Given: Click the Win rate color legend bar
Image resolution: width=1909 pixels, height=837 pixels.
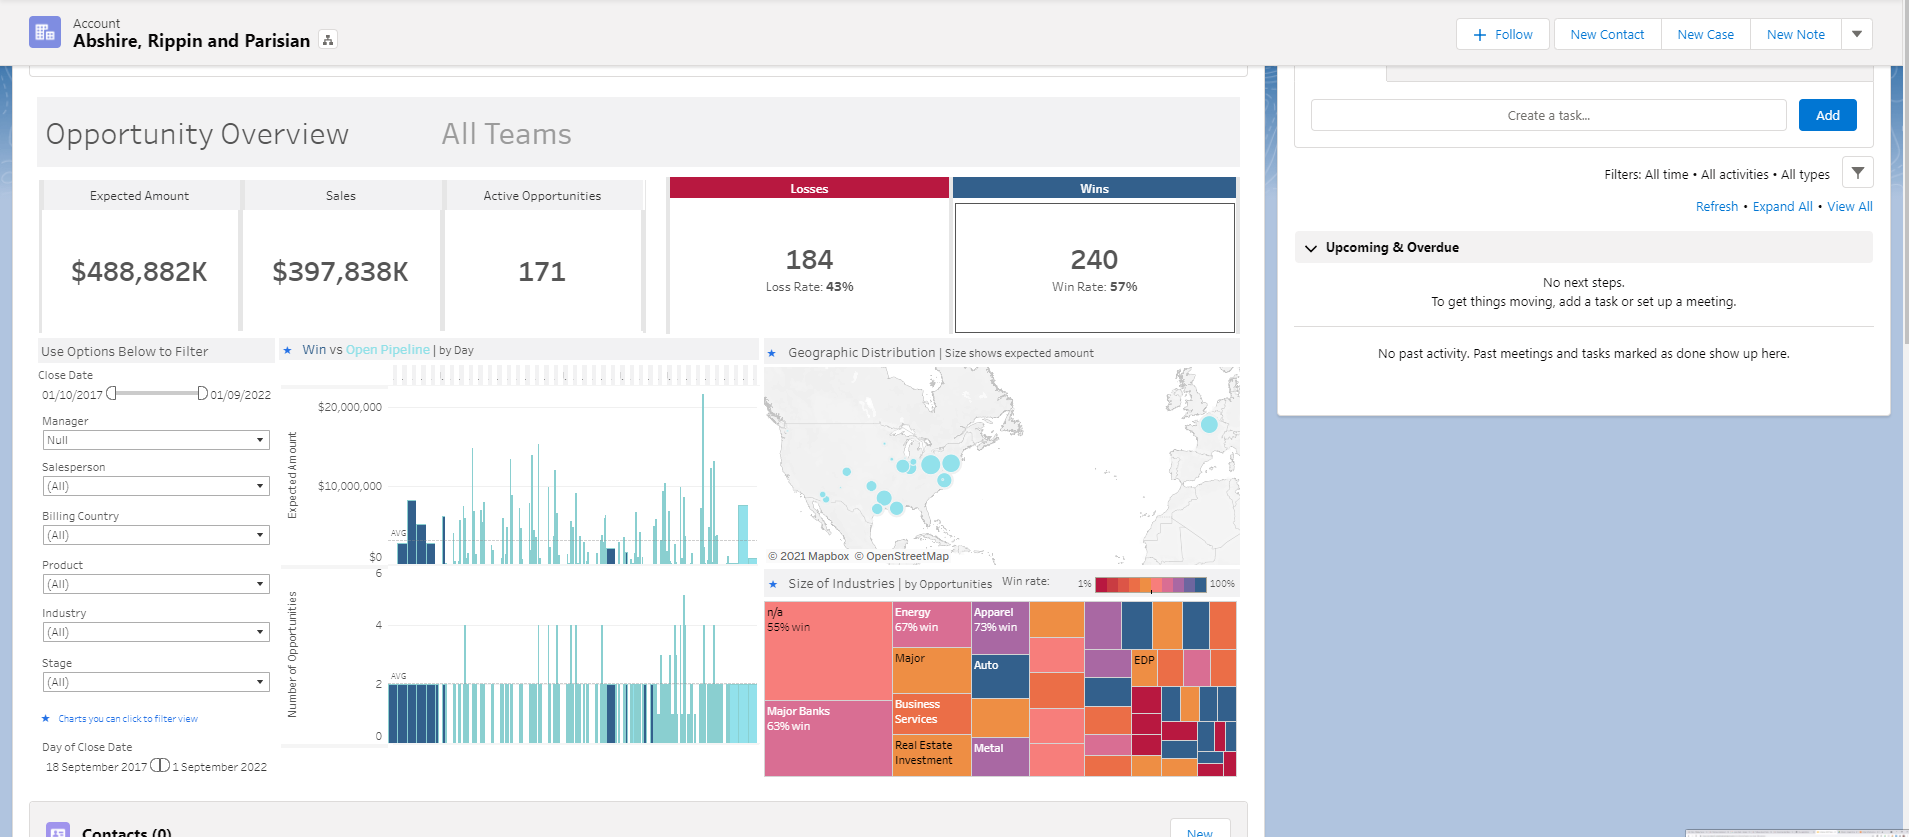Looking at the screenshot, I should 1151,584.
